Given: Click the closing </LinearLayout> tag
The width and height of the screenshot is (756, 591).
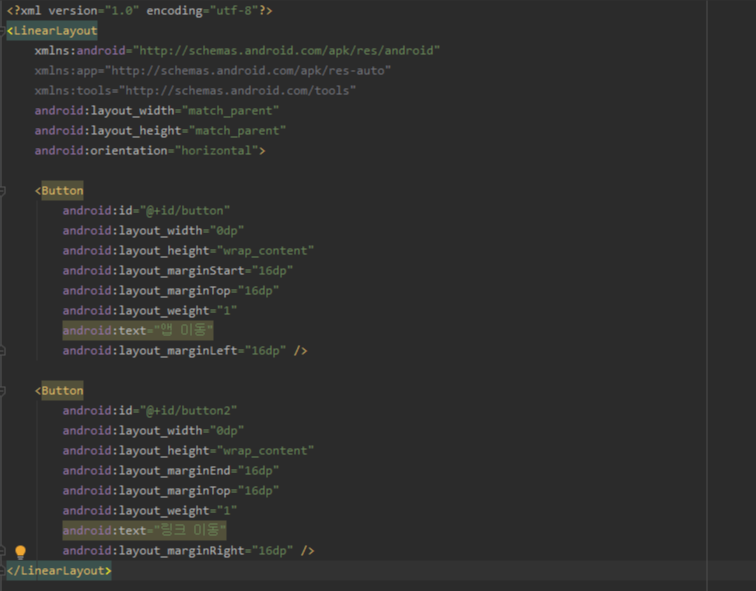Looking at the screenshot, I should click(x=59, y=571).
